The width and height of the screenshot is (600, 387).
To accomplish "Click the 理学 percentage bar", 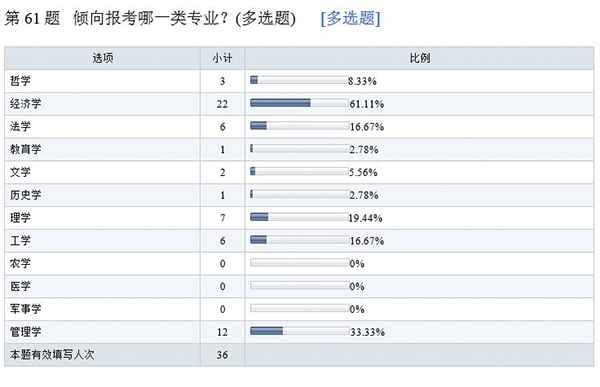I will [x=299, y=217].
